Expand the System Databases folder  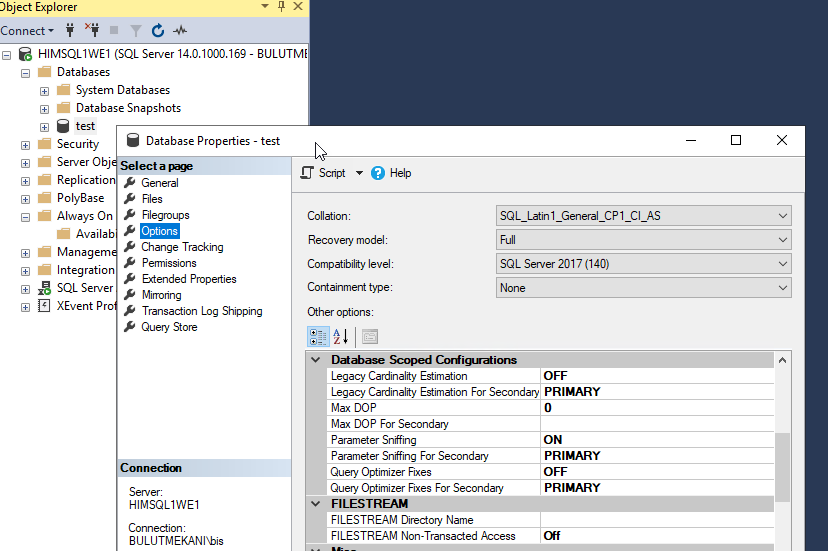click(44, 91)
